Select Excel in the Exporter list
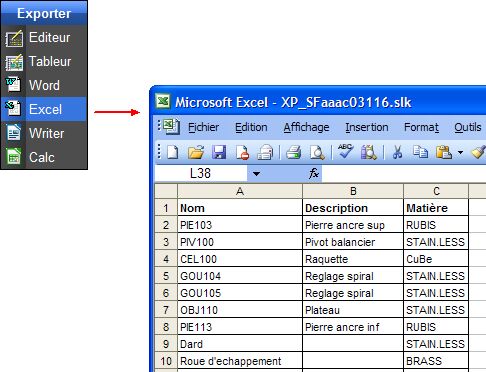 [x=44, y=109]
